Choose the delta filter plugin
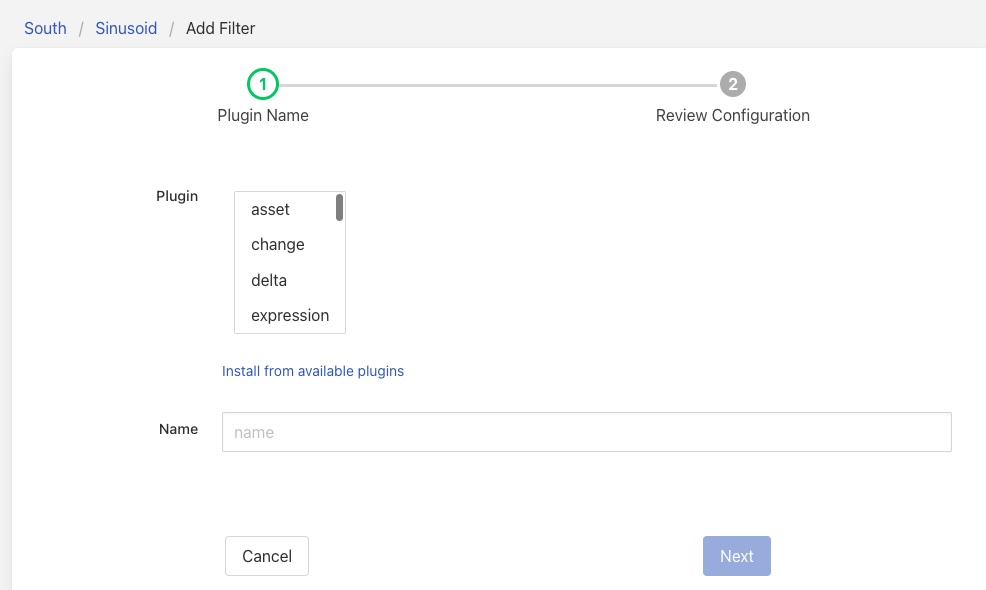 coord(269,281)
